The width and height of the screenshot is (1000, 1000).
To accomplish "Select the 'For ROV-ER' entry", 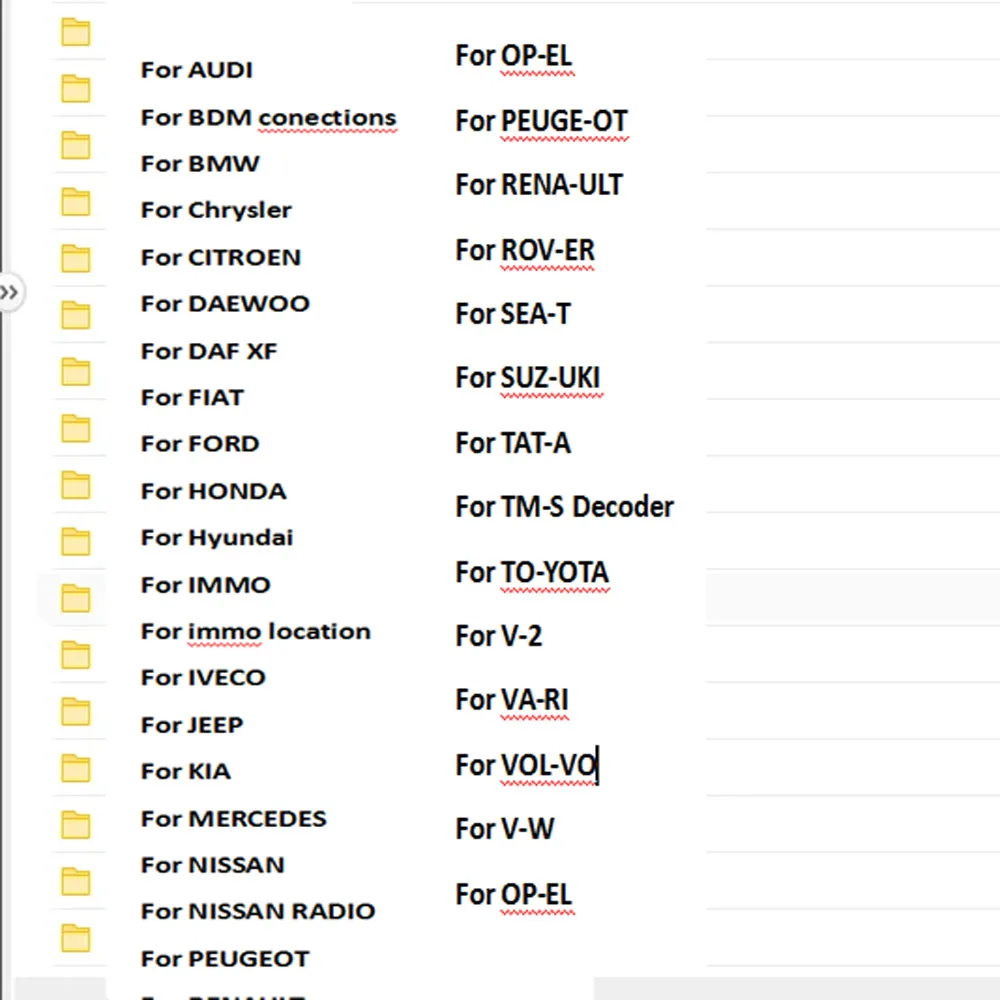I will [526, 251].
